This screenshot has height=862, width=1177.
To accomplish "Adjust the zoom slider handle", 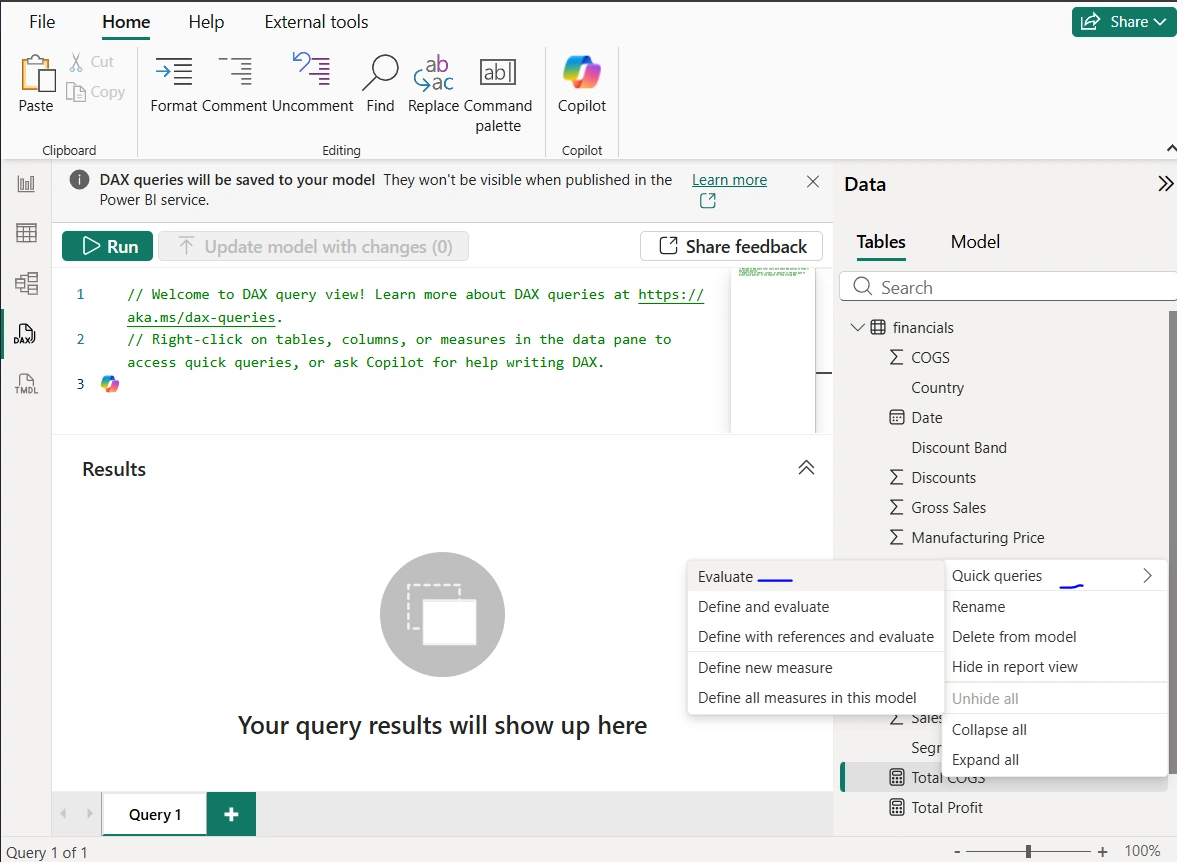I will (x=1028, y=851).
